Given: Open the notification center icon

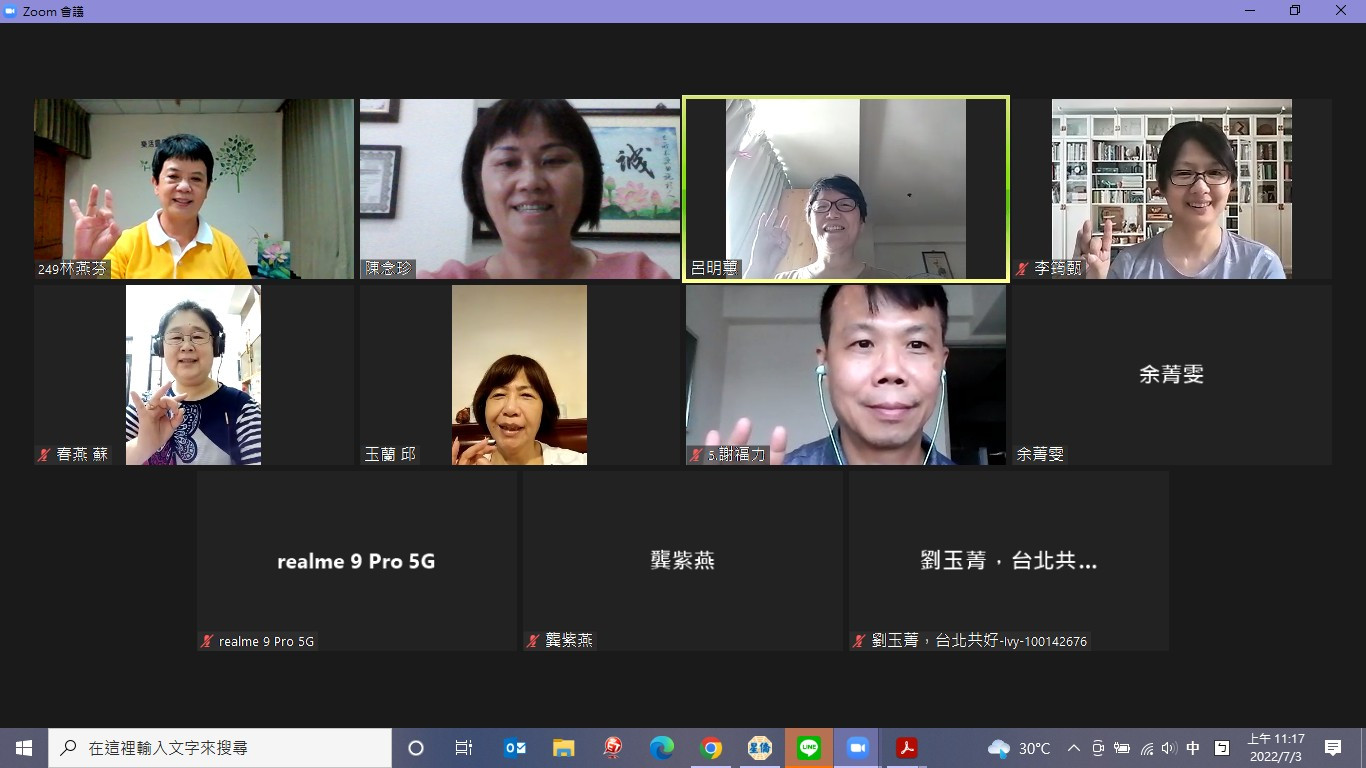Looking at the screenshot, I should (x=1333, y=748).
